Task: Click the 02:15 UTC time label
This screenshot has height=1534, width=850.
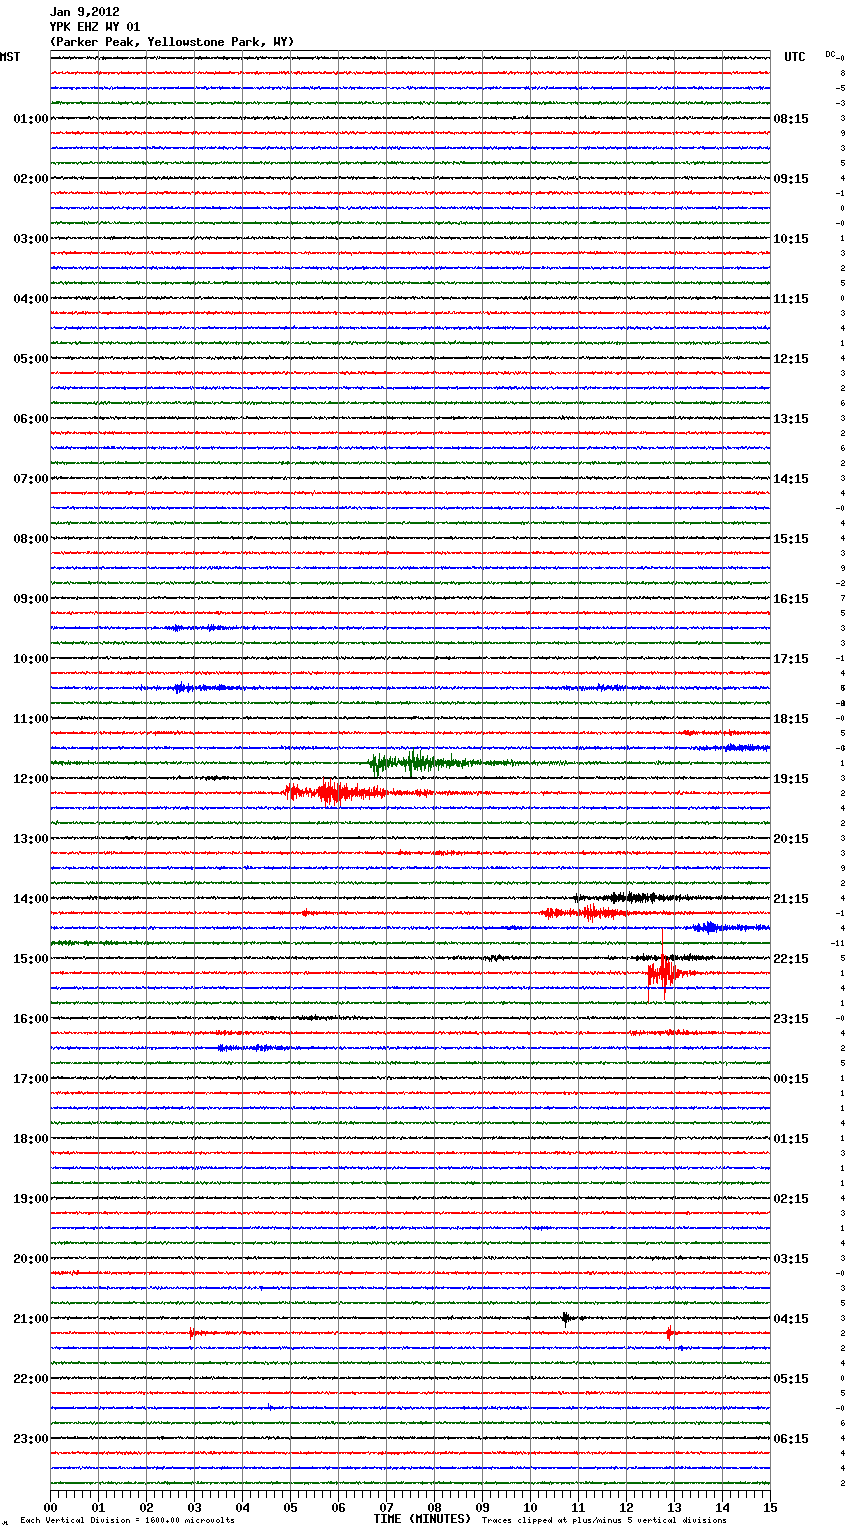Action: click(x=791, y=1199)
